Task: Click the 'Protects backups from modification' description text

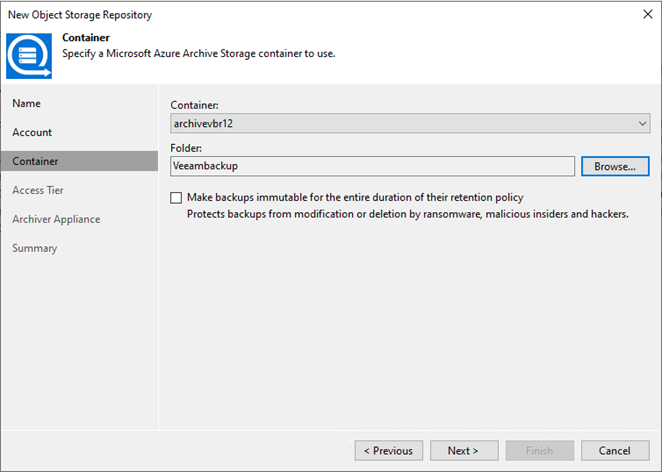Action: 407,214
